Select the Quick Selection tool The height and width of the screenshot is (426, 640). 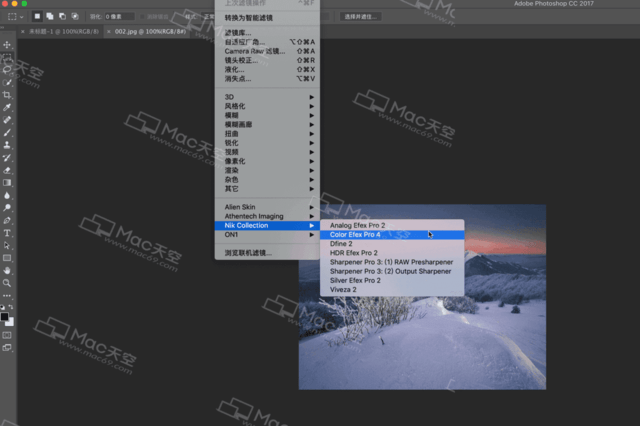click(x=7, y=82)
